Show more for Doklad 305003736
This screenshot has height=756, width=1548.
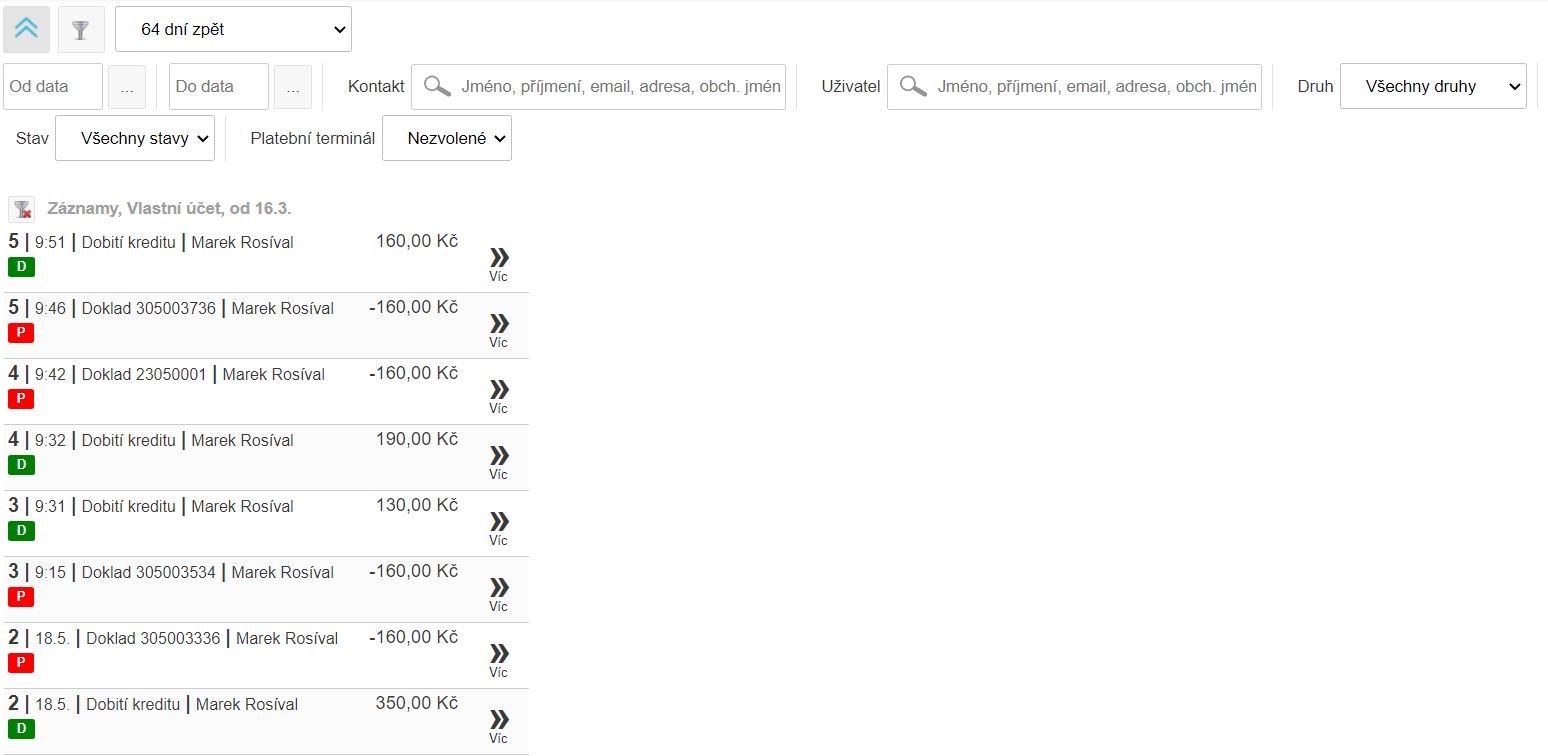[498, 330]
